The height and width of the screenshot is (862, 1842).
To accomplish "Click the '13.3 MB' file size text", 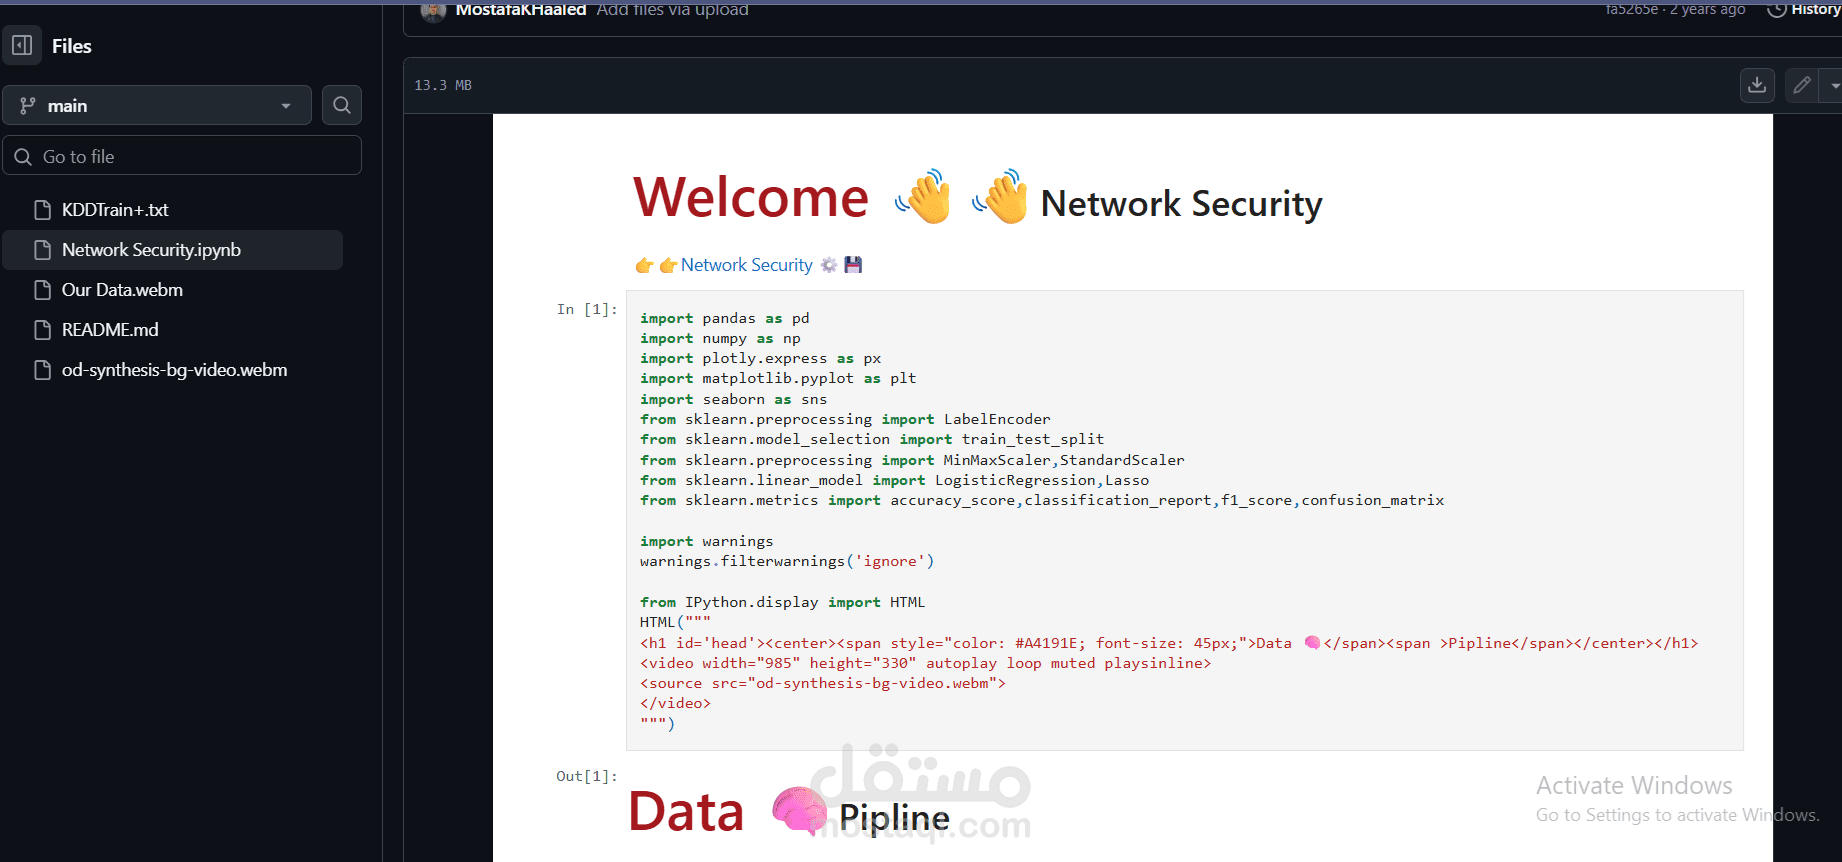I will pos(443,85).
